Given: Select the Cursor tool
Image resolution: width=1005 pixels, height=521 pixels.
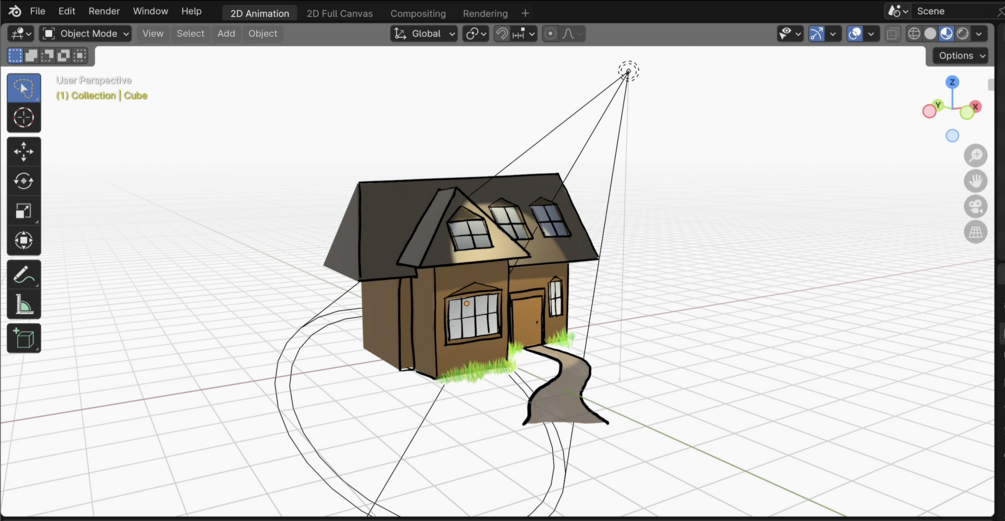Looking at the screenshot, I should [24, 117].
